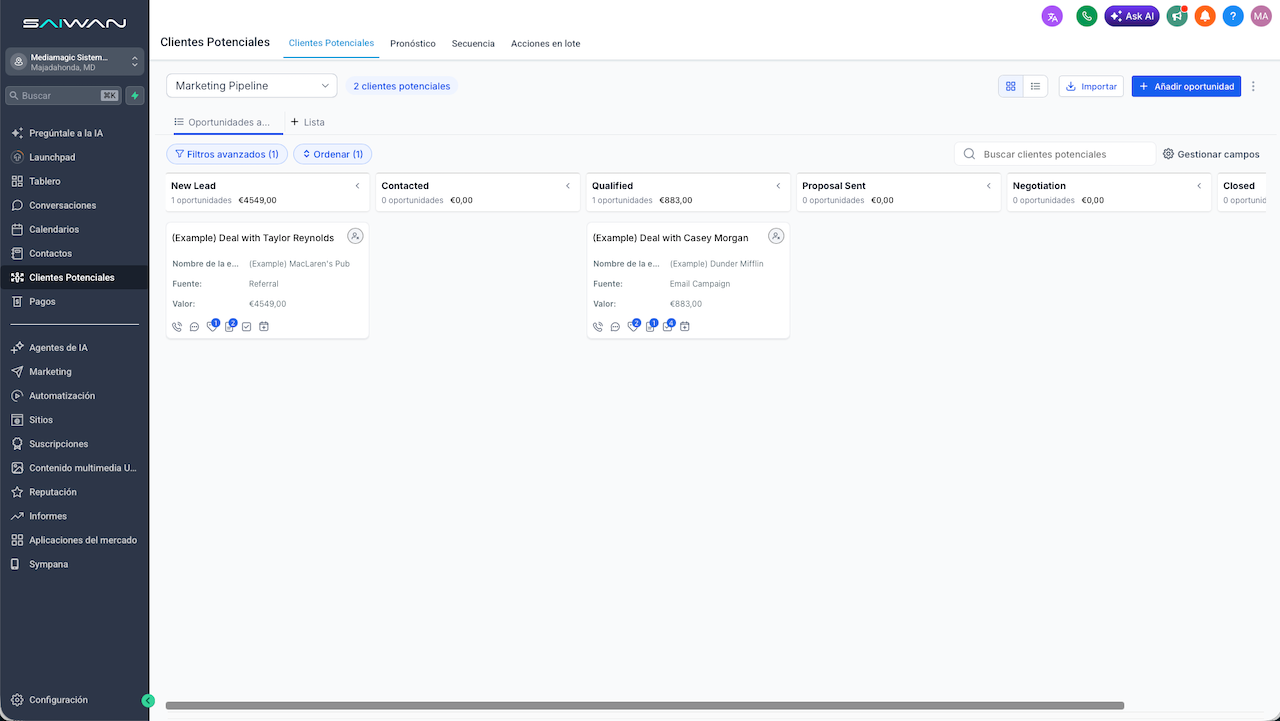Add a new Lista view tab
1280x721 pixels.
(x=307, y=122)
